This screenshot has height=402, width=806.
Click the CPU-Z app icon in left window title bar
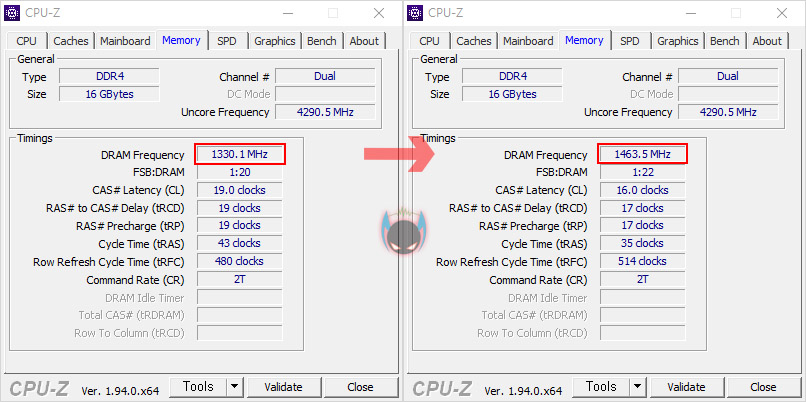12,13
